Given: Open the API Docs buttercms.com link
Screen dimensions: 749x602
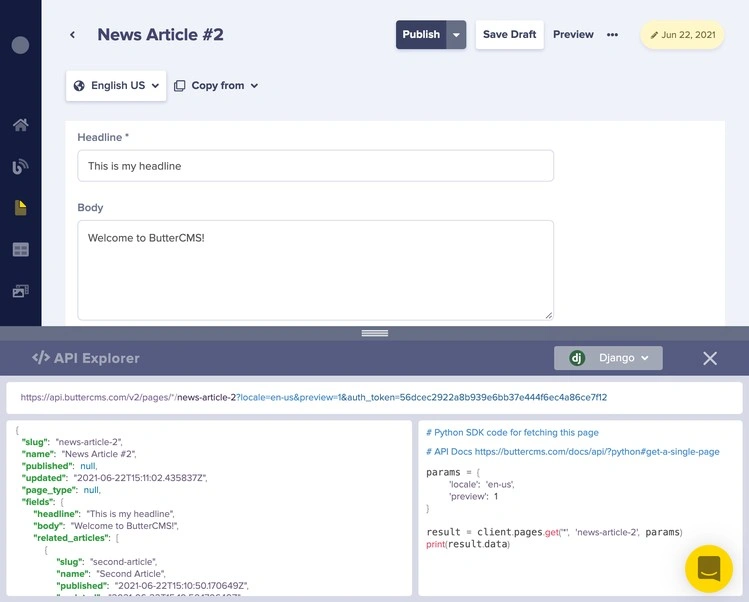Looking at the screenshot, I should tap(597, 452).
